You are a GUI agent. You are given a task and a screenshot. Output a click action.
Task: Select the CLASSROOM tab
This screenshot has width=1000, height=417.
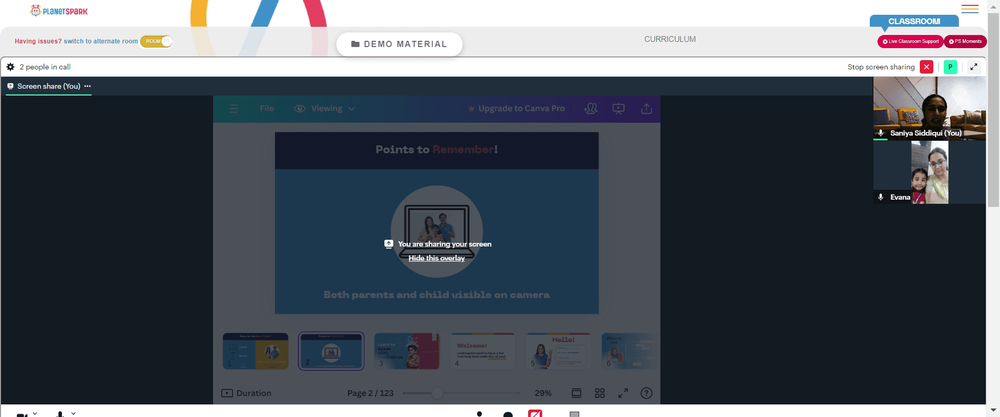click(914, 21)
